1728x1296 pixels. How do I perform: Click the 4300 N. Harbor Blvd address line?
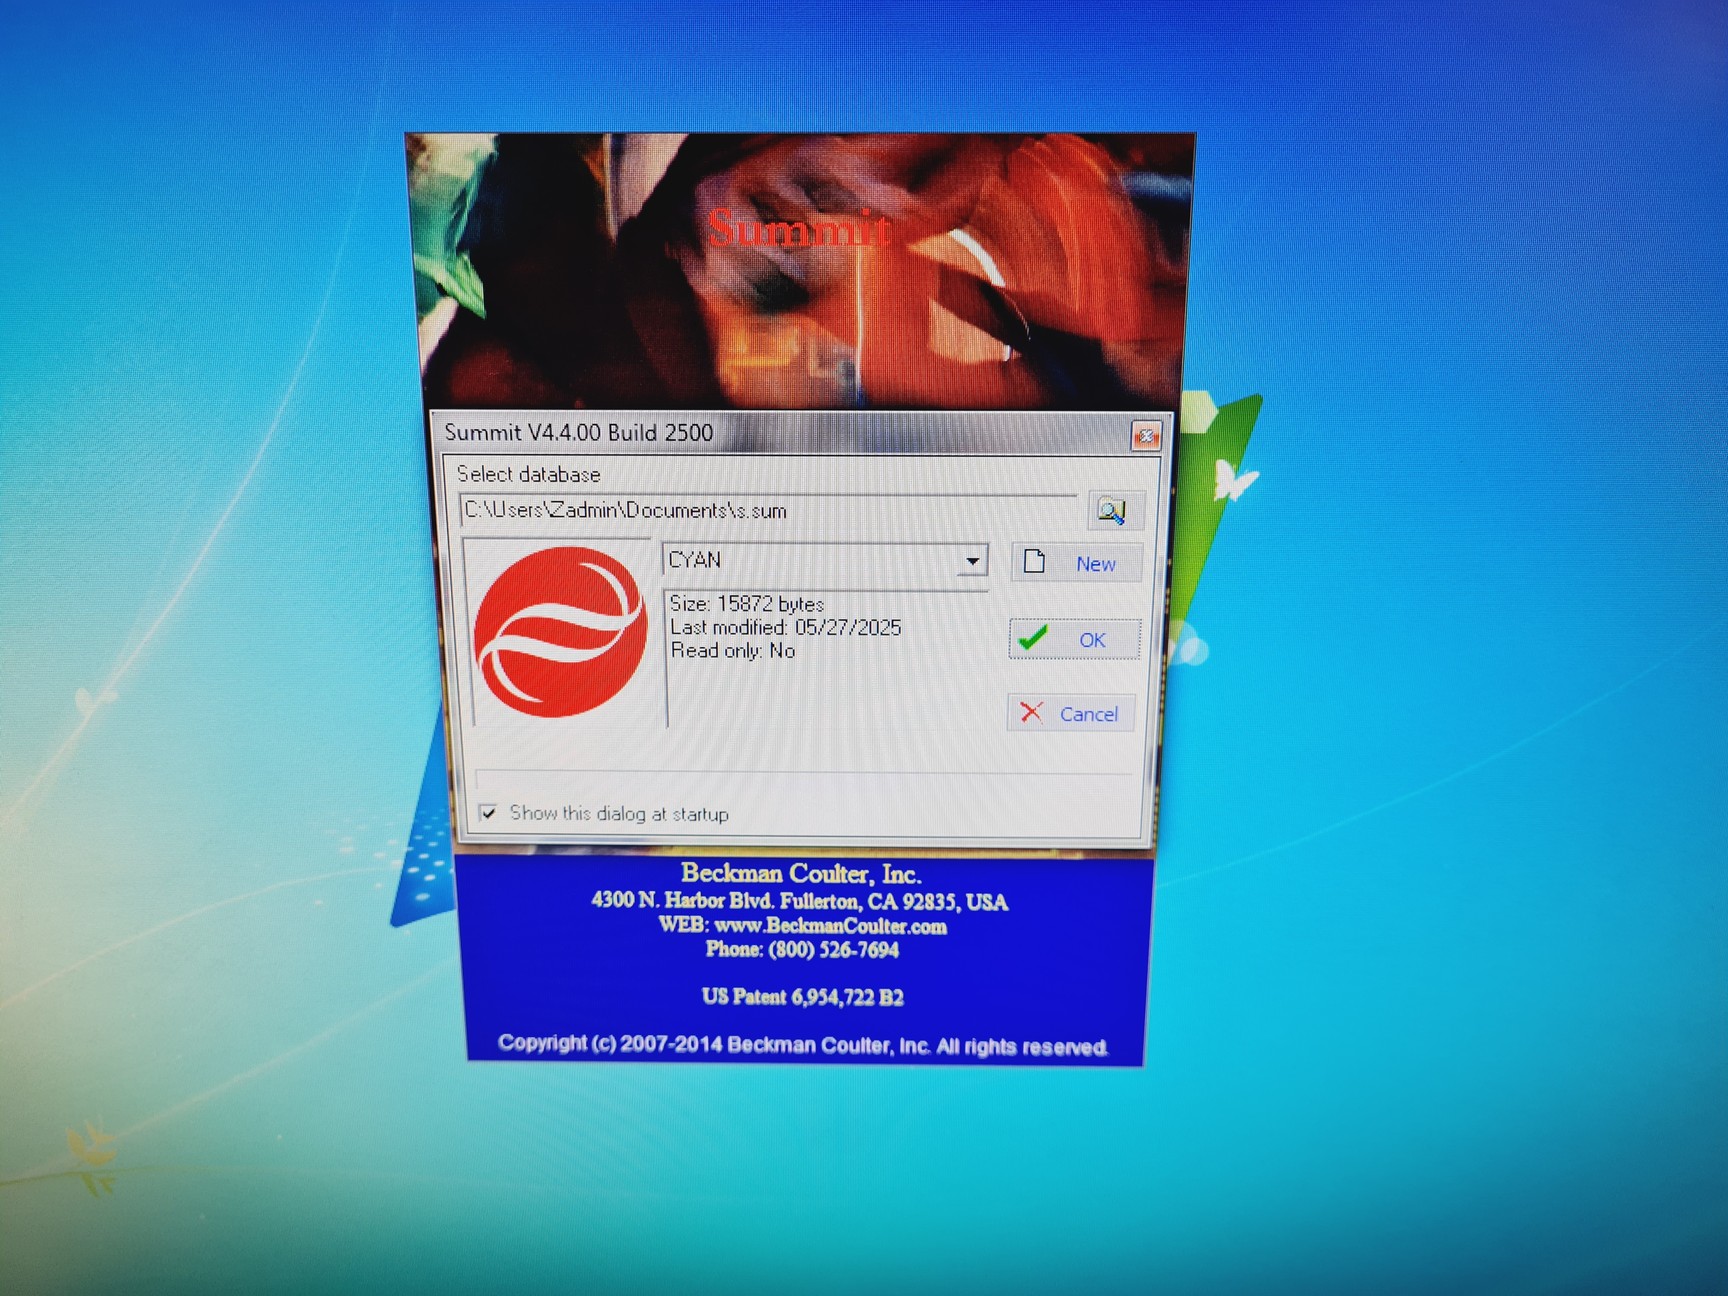800,901
